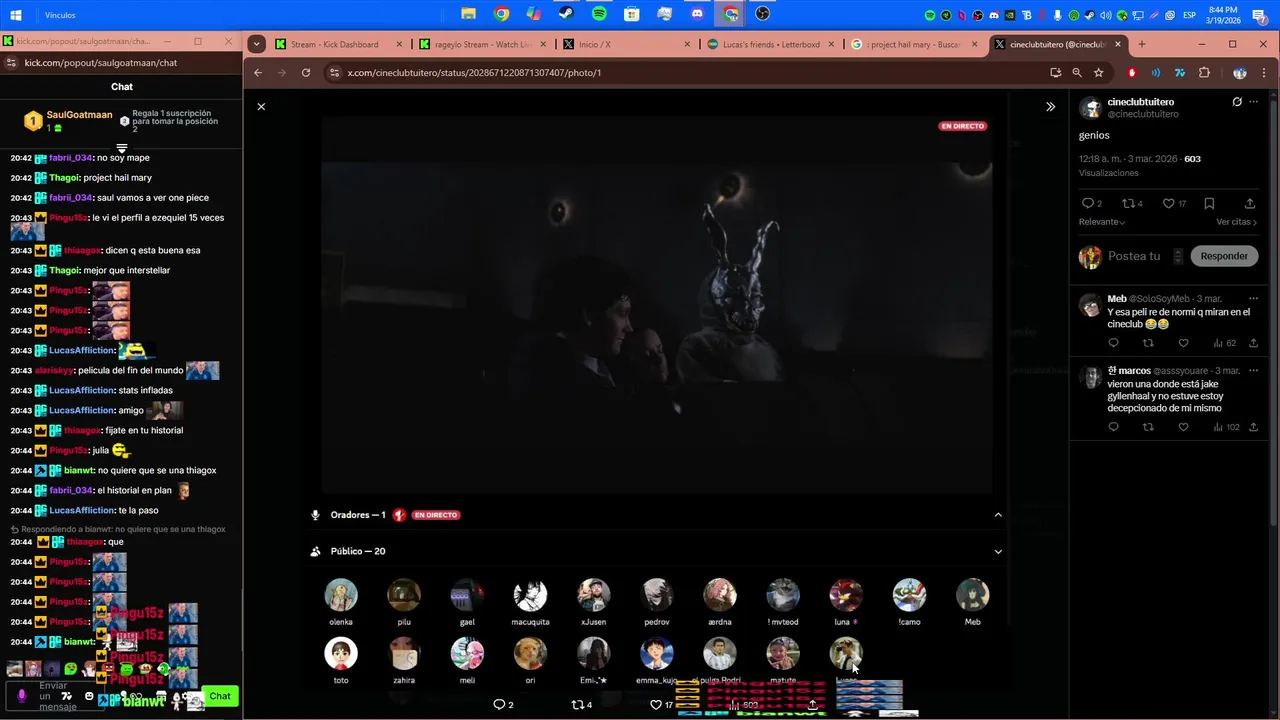
Task: Open SaulGoatmaan top gifter entry
Action: point(69,121)
